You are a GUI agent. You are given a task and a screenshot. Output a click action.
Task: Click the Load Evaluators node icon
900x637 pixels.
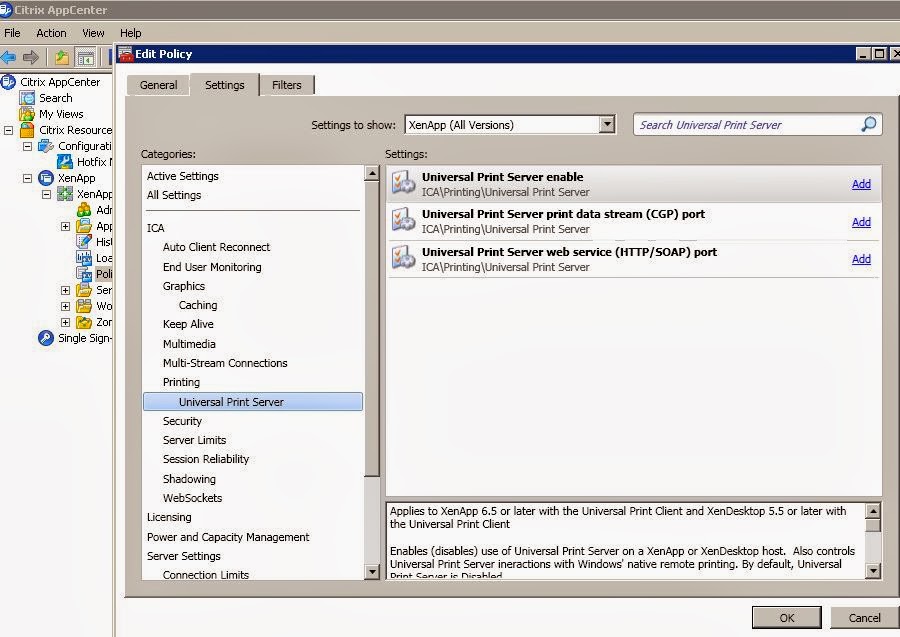tap(84, 258)
